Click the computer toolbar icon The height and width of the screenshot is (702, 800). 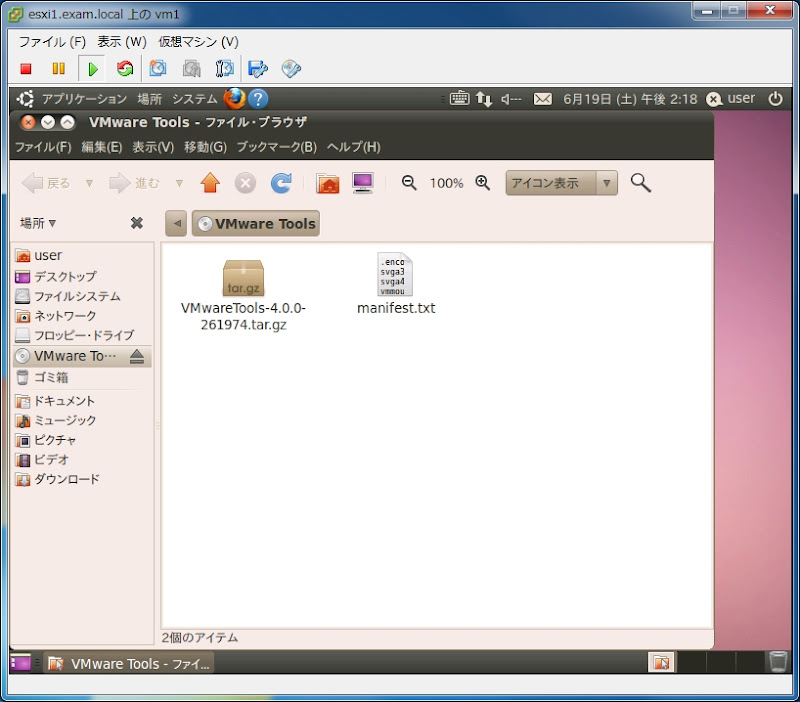tap(363, 183)
